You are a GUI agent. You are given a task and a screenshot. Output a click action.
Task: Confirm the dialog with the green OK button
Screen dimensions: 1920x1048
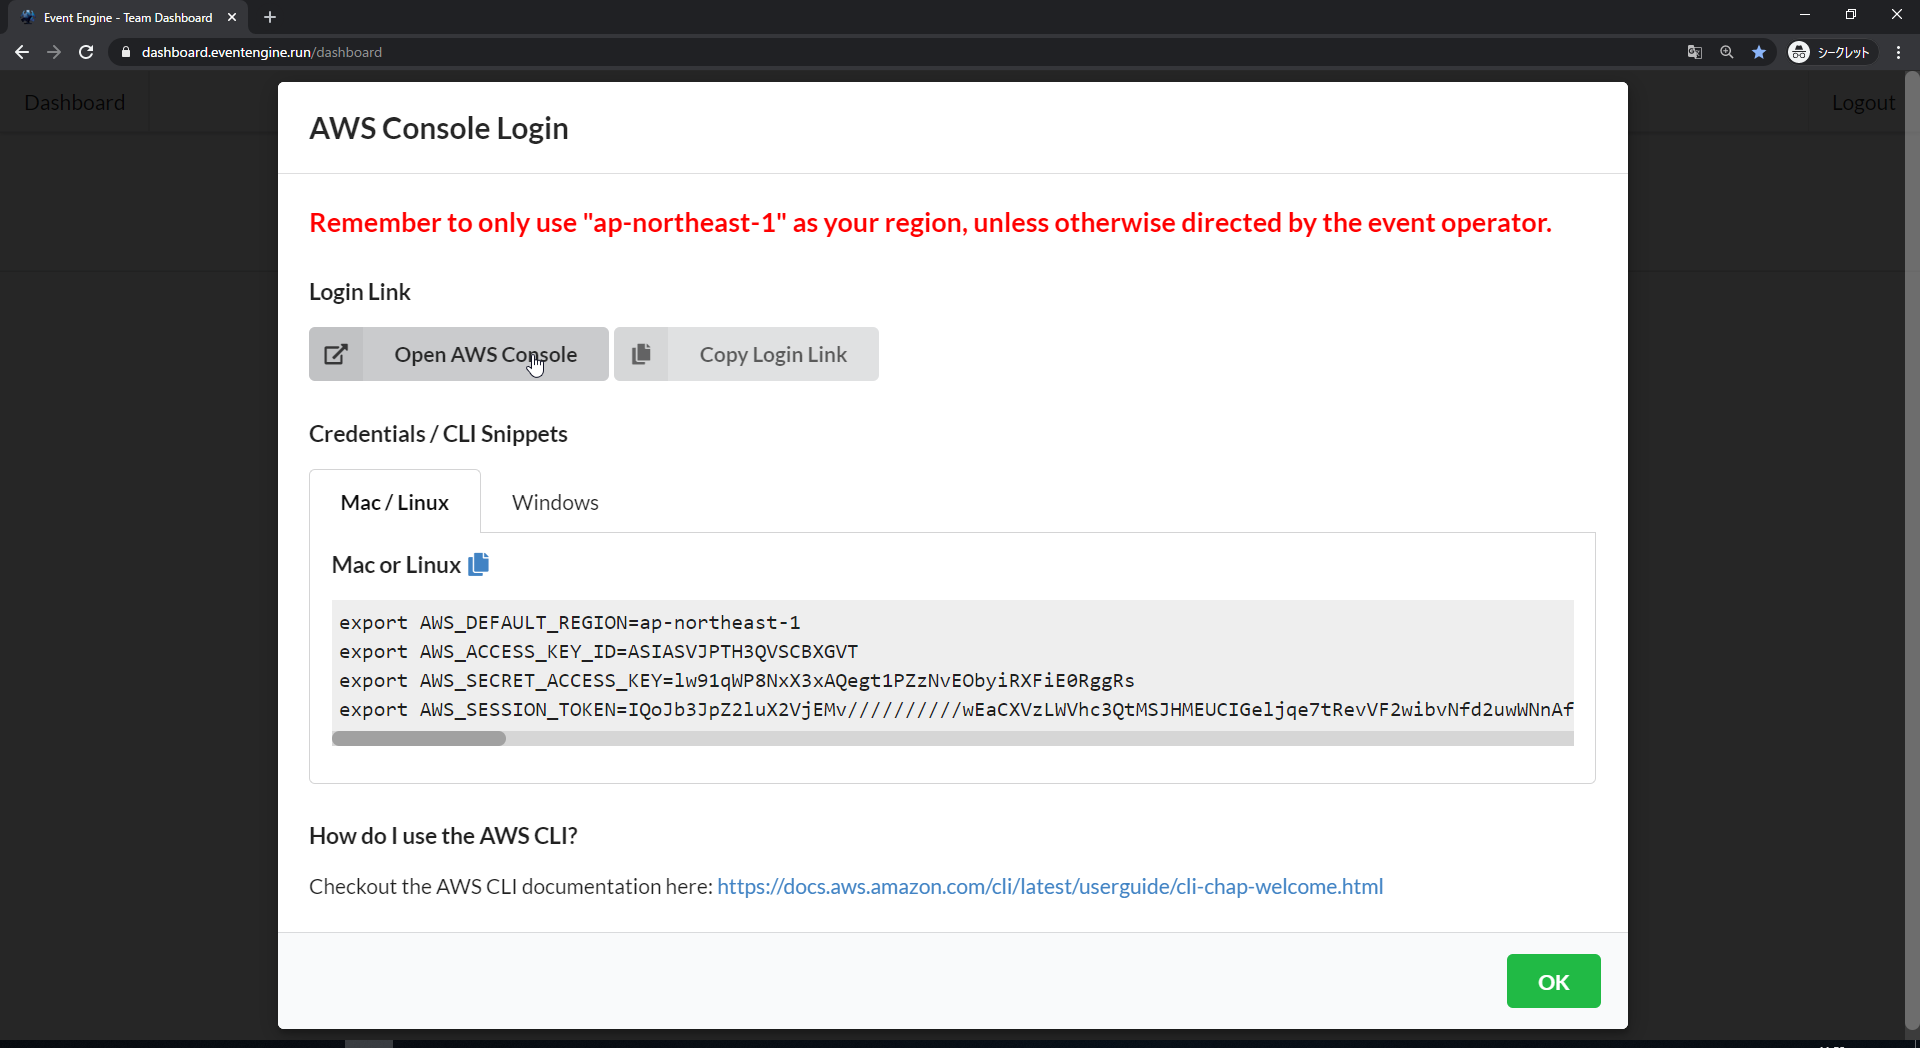[1553, 981]
